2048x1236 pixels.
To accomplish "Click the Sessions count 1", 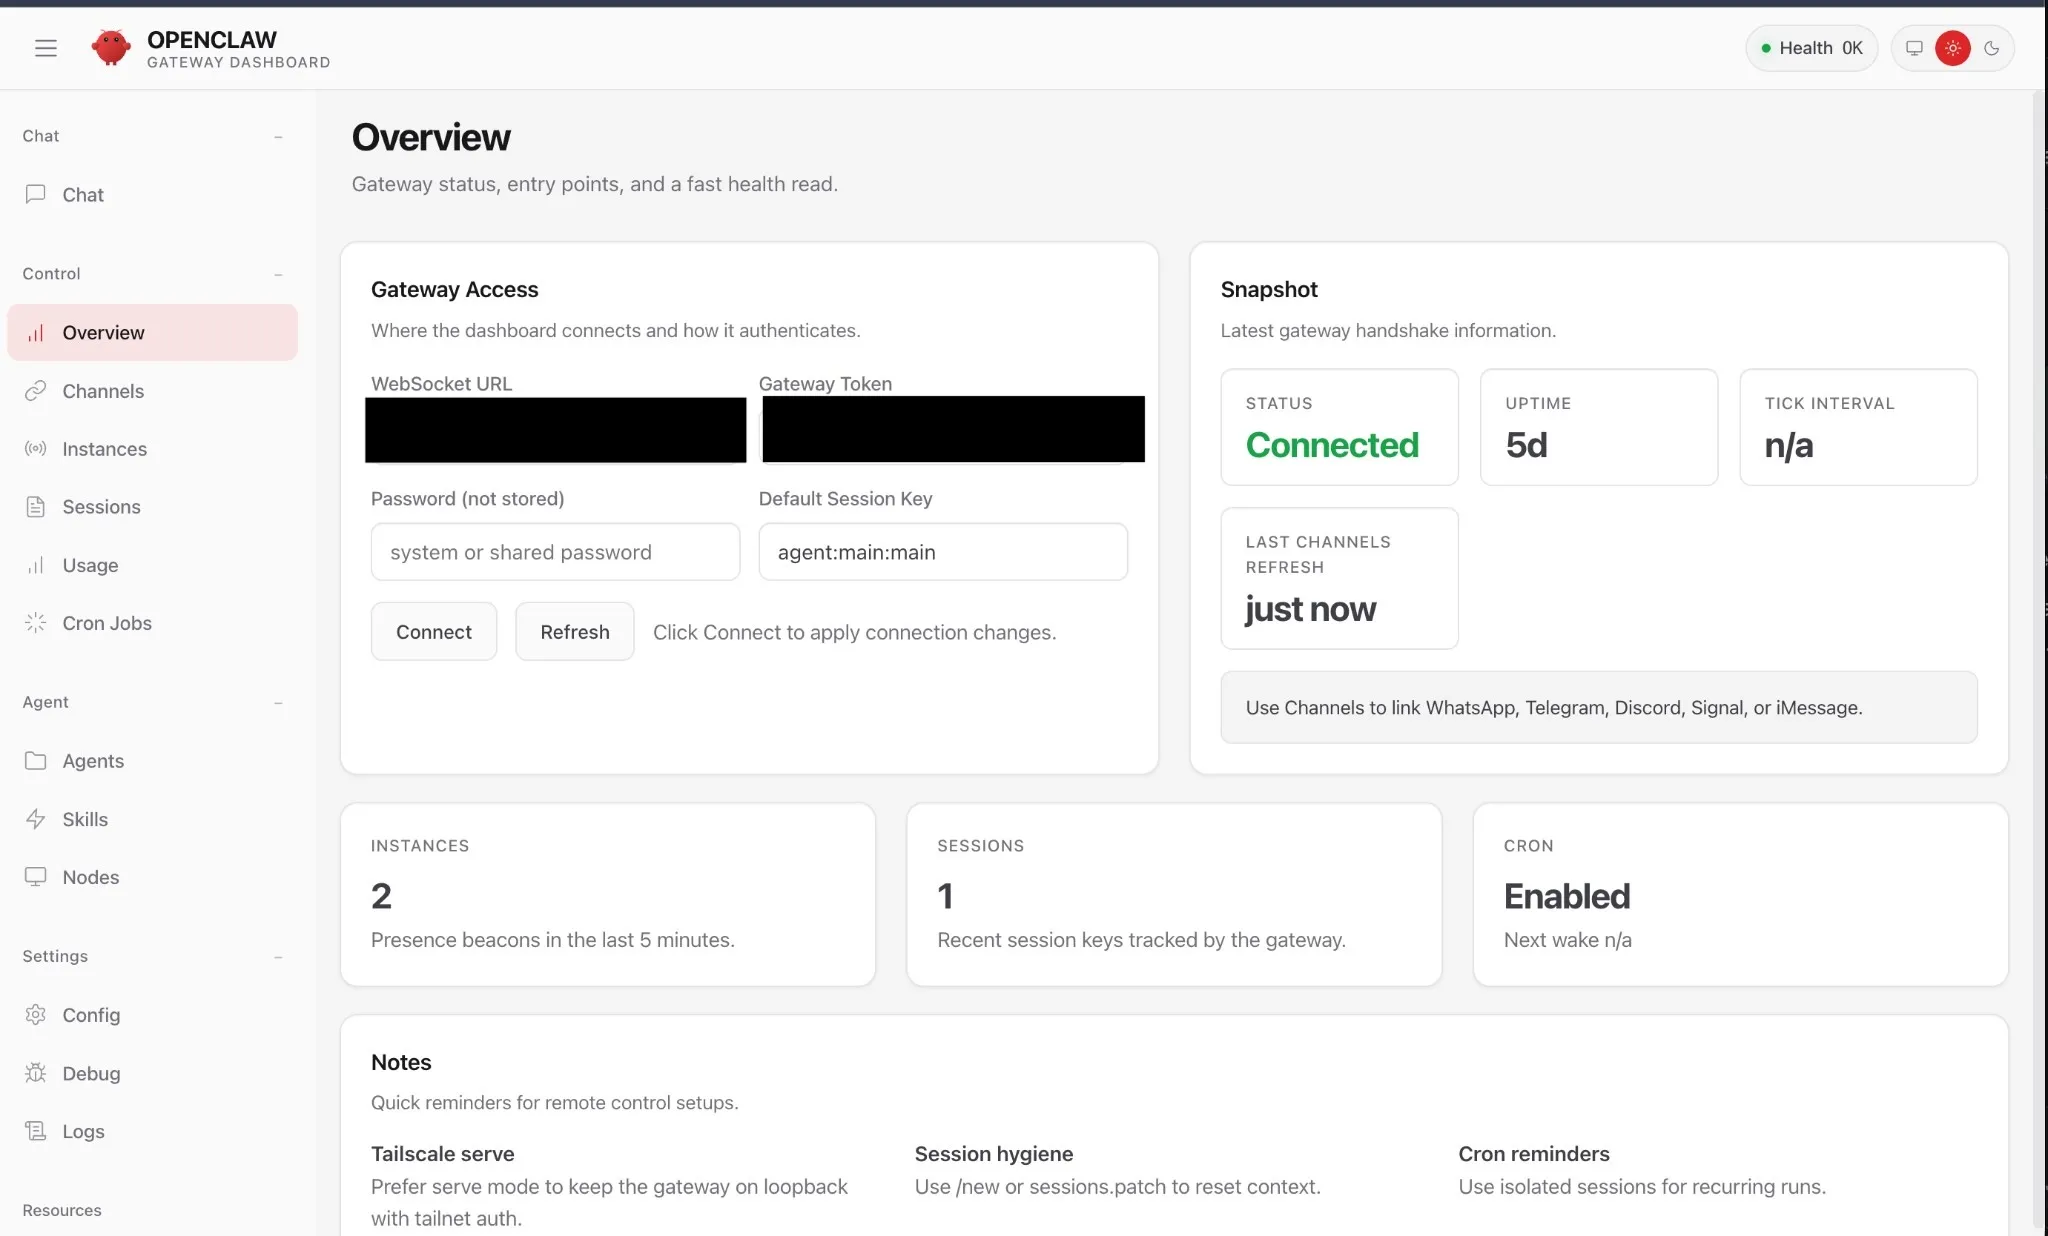I will [945, 896].
